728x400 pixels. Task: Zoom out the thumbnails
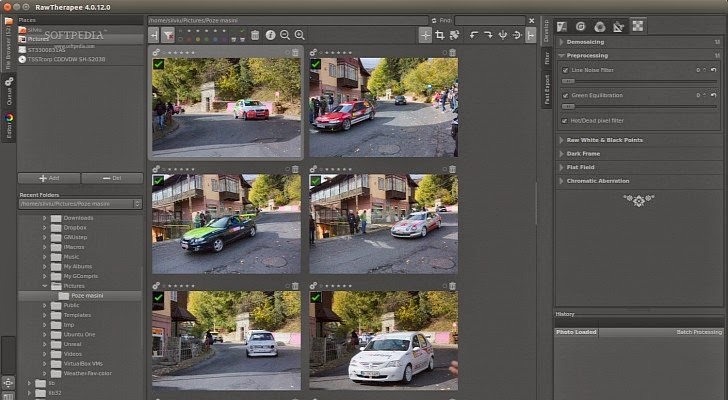(x=285, y=35)
